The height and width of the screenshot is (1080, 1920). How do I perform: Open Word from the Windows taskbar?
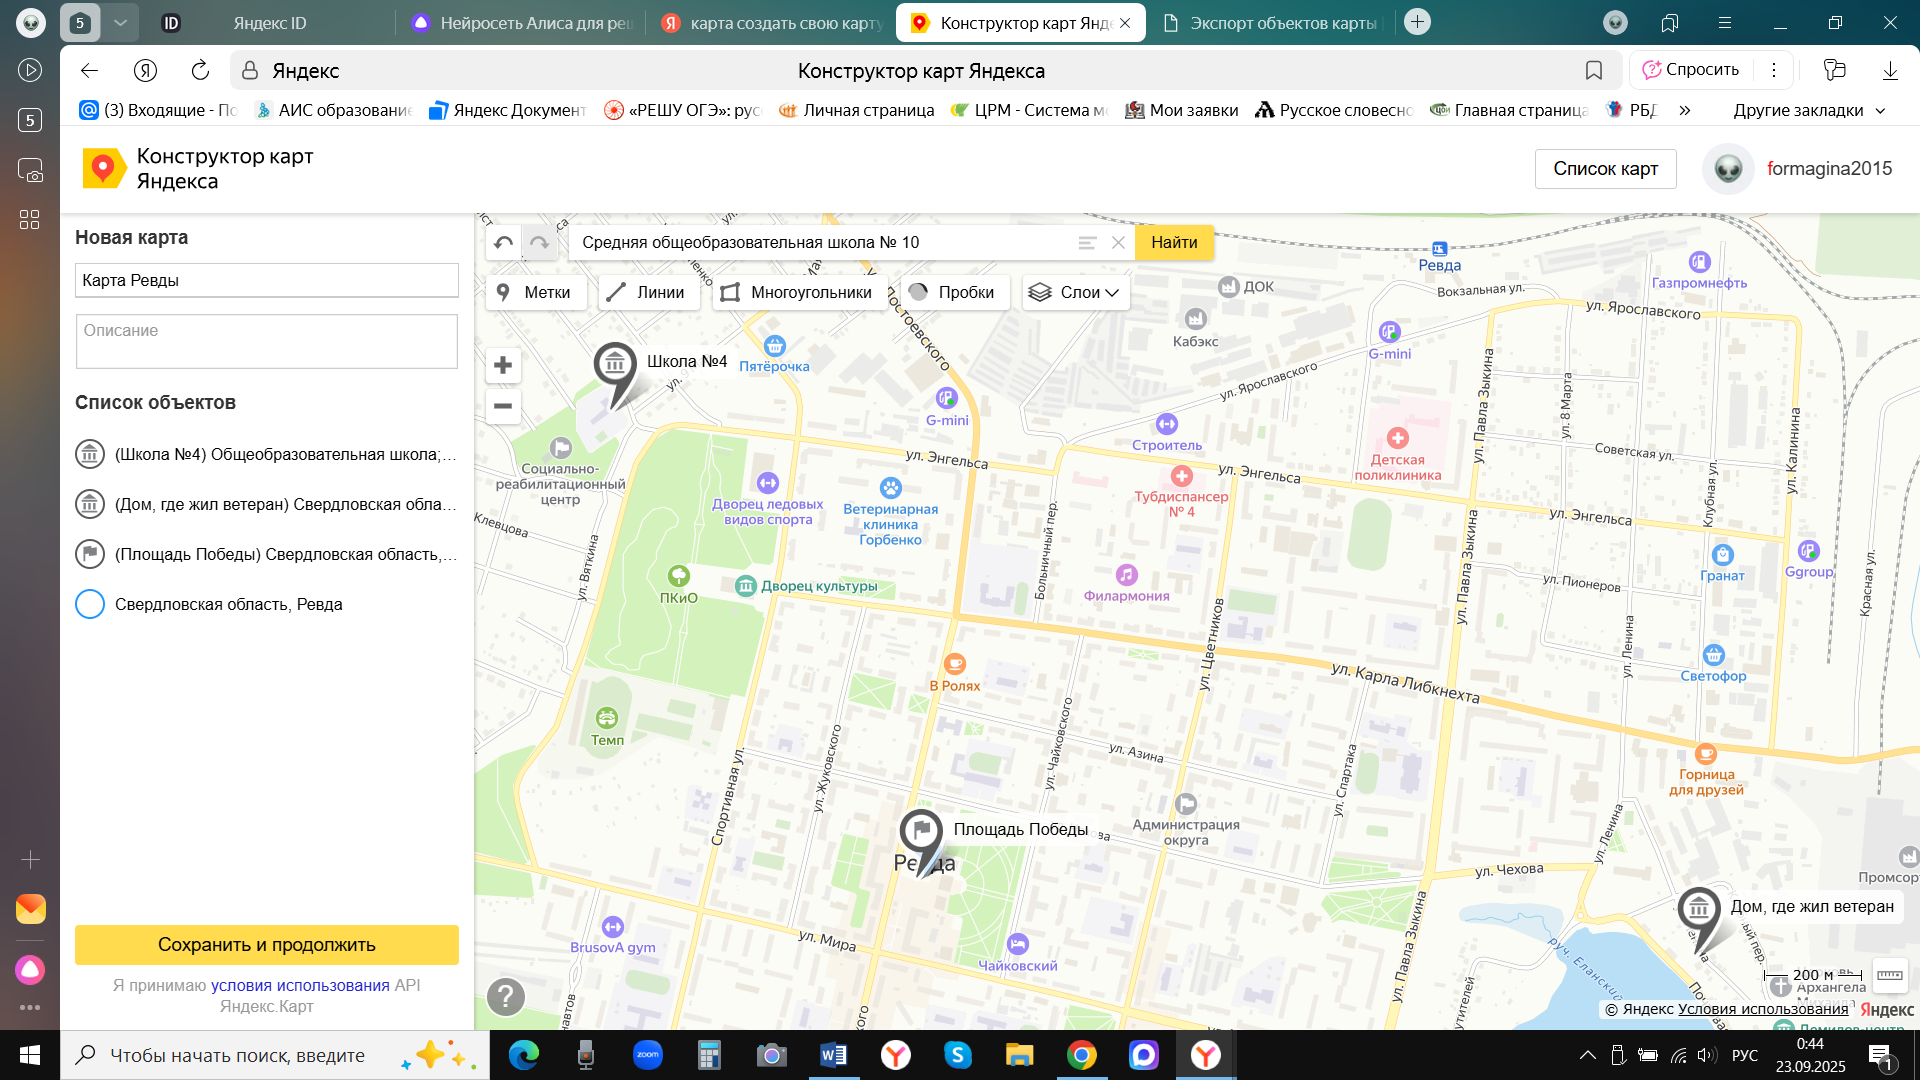(x=833, y=1055)
